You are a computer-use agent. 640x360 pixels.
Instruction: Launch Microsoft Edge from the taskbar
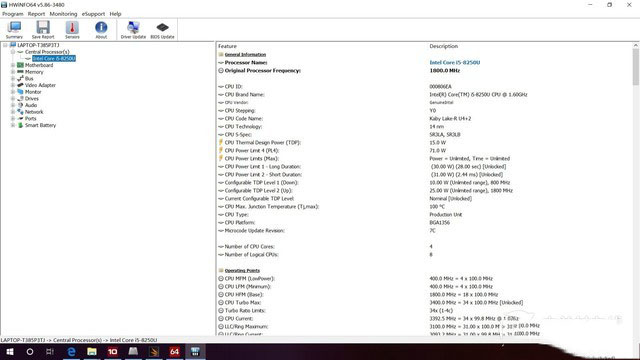[71, 351]
